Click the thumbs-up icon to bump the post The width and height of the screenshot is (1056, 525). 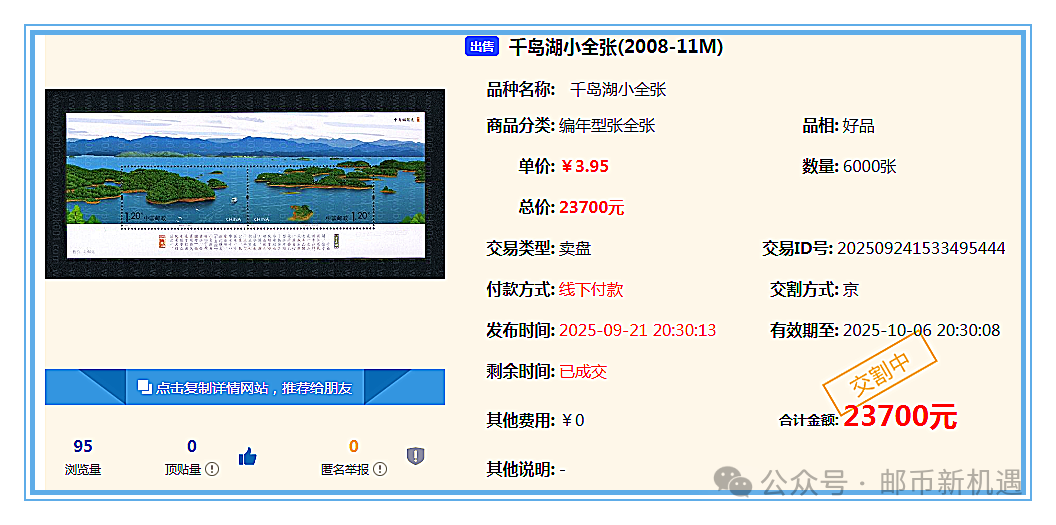(x=248, y=457)
